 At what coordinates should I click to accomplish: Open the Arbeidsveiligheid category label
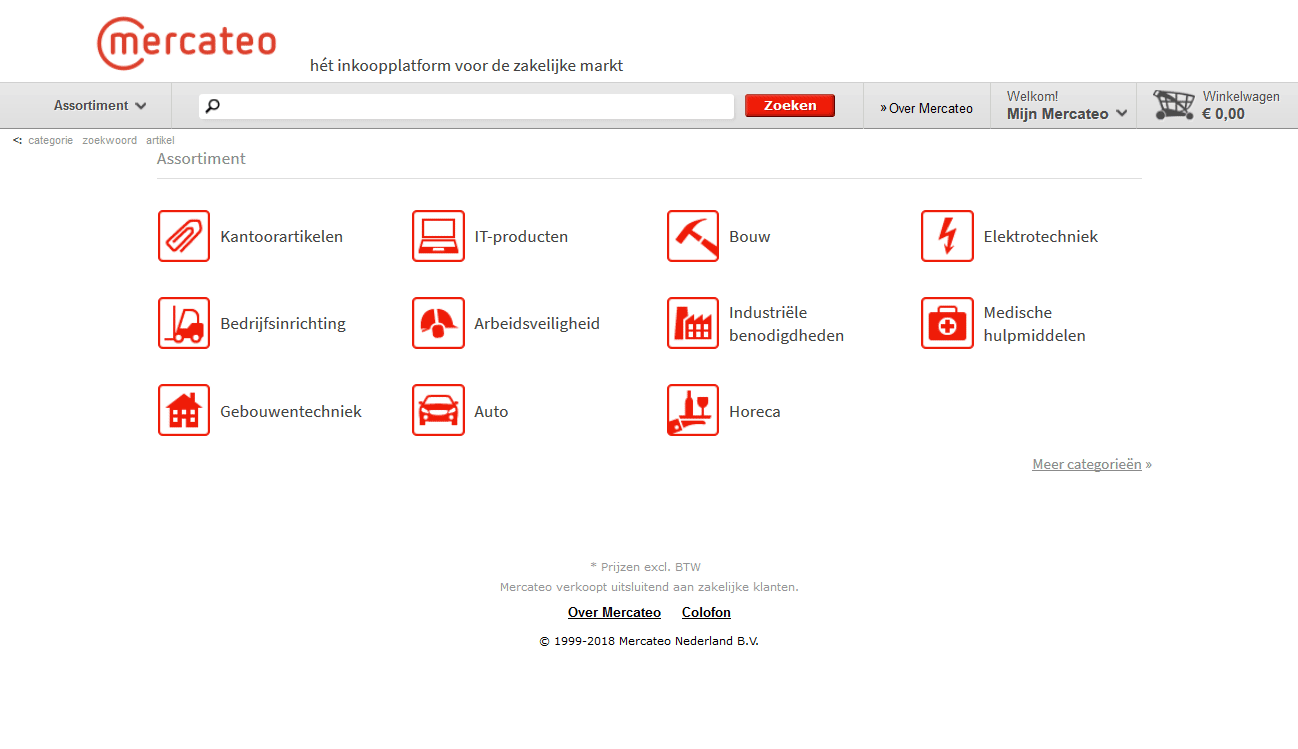pyautogui.click(x=537, y=324)
